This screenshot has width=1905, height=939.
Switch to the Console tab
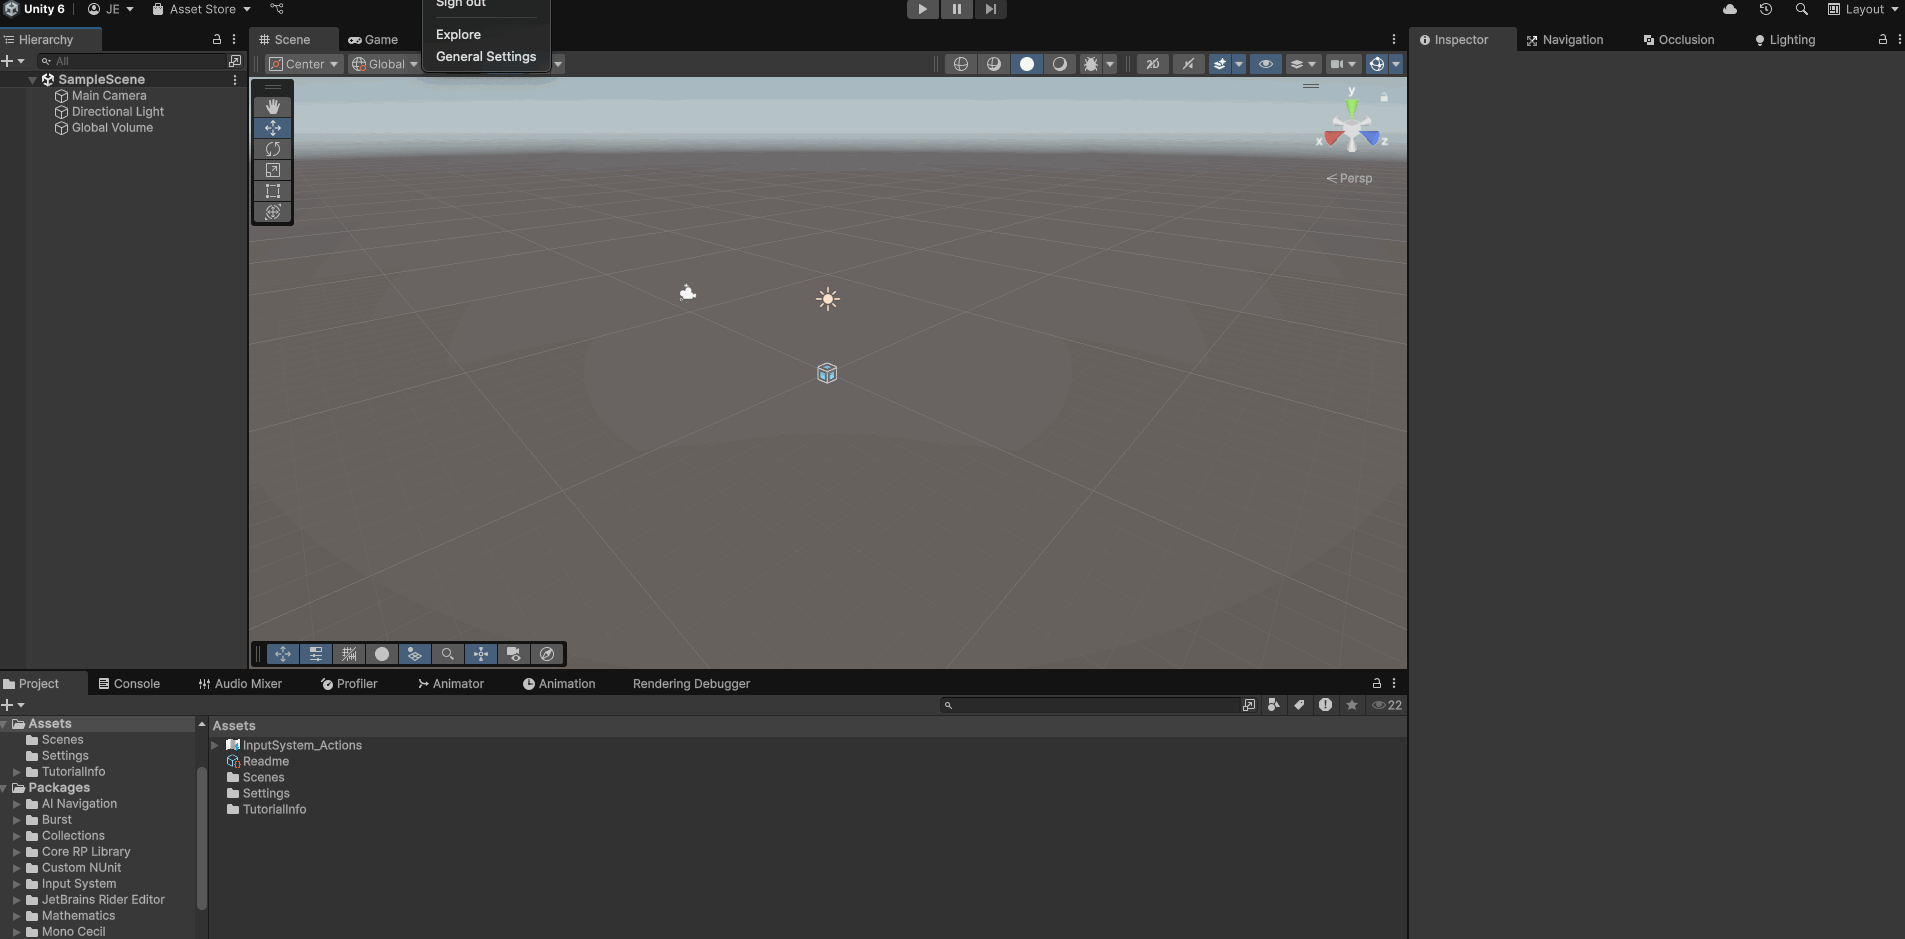pos(130,684)
